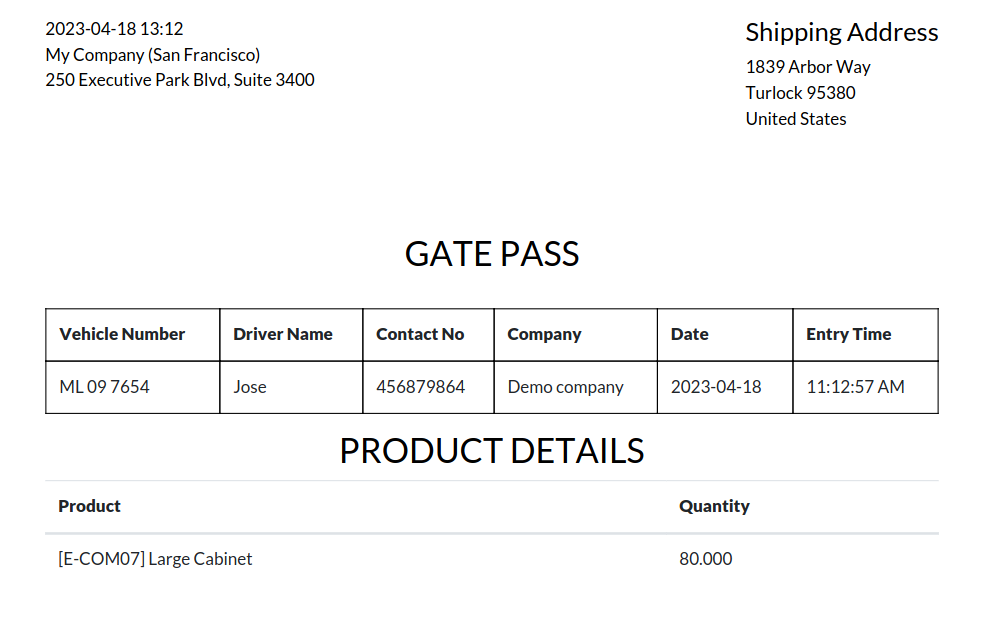
Task: Select vehicle number ML 09 7654
Action: pyautogui.click(x=105, y=387)
